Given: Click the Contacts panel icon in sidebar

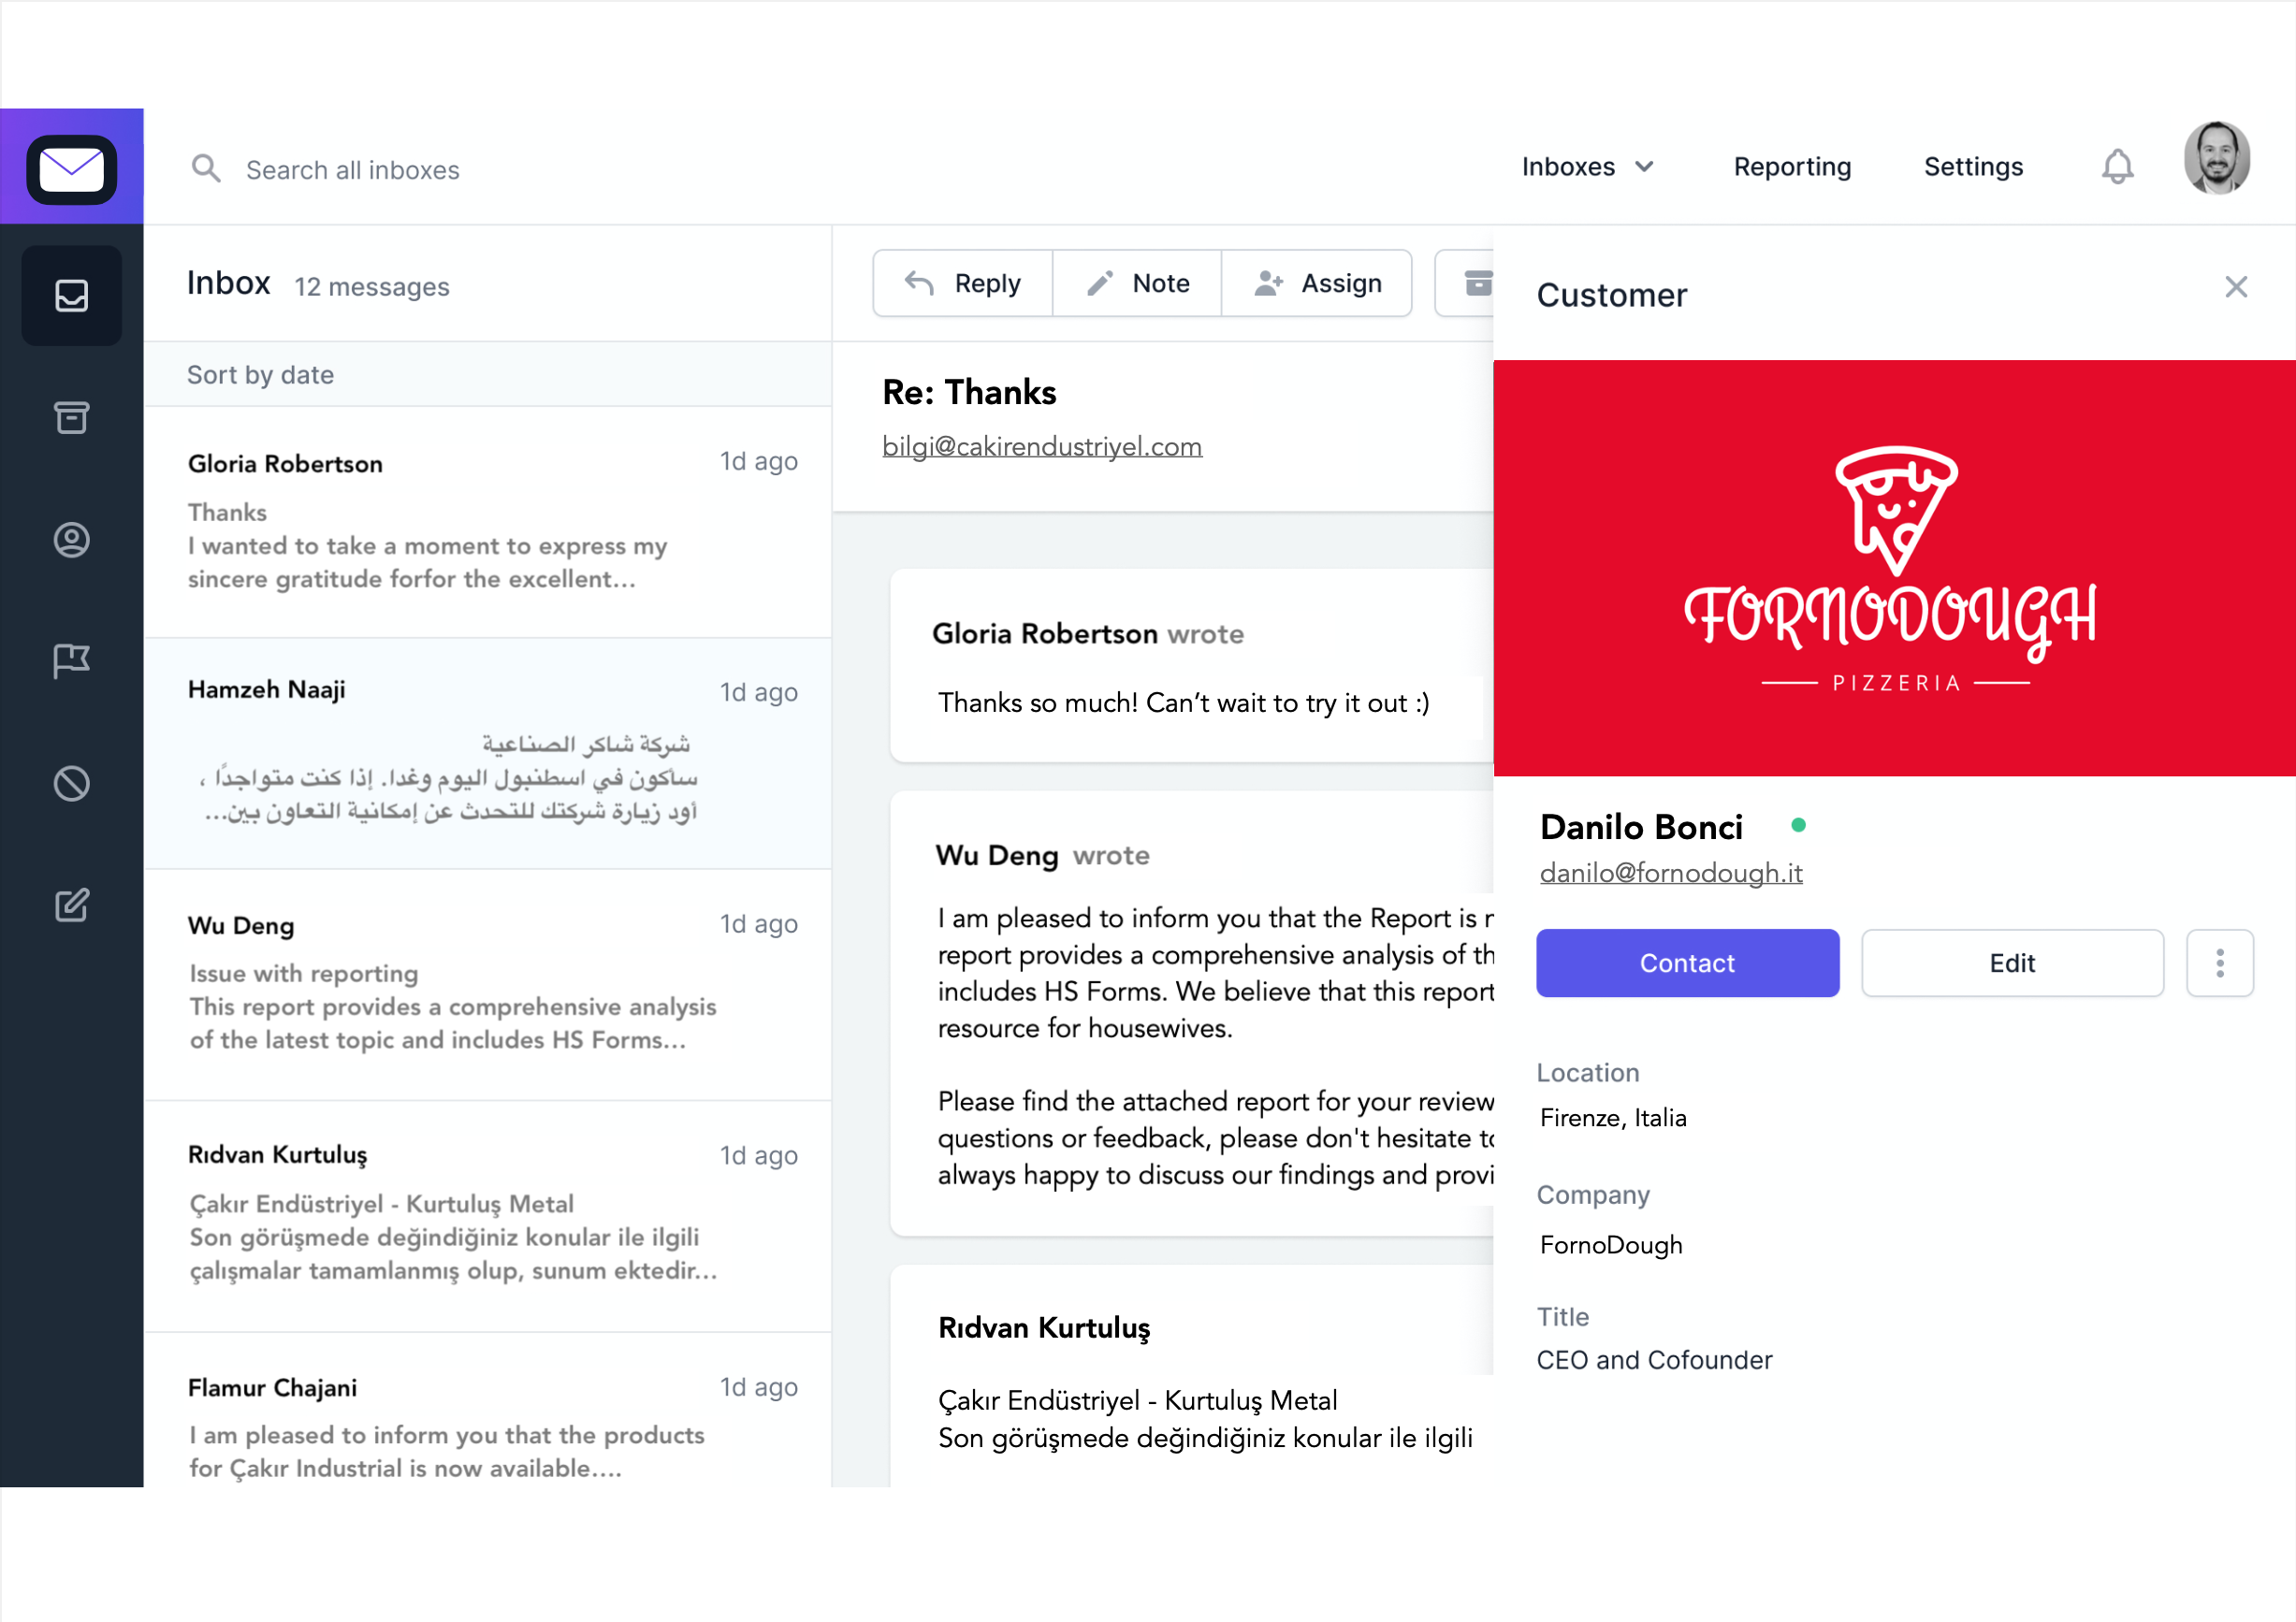Looking at the screenshot, I should [x=70, y=539].
